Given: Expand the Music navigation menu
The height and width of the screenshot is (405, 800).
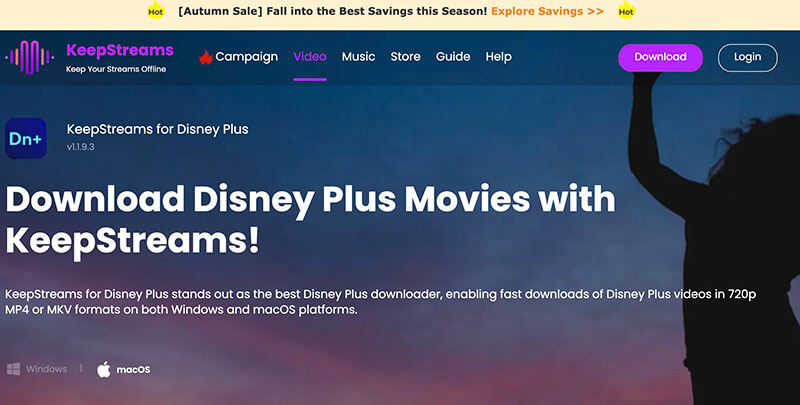Looking at the screenshot, I should point(358,57).
